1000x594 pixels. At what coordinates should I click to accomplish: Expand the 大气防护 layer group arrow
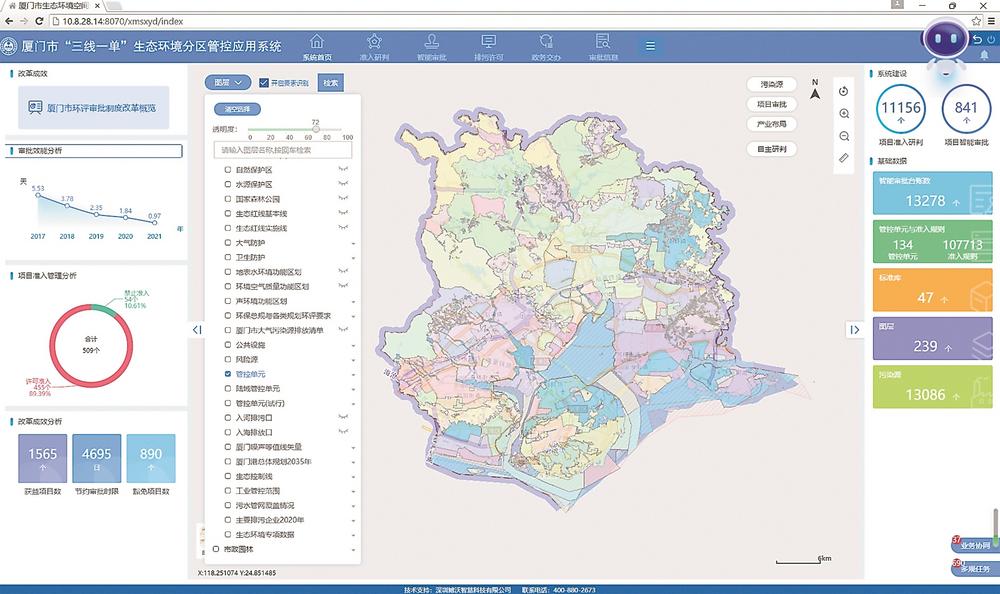[x=353, y=243]
